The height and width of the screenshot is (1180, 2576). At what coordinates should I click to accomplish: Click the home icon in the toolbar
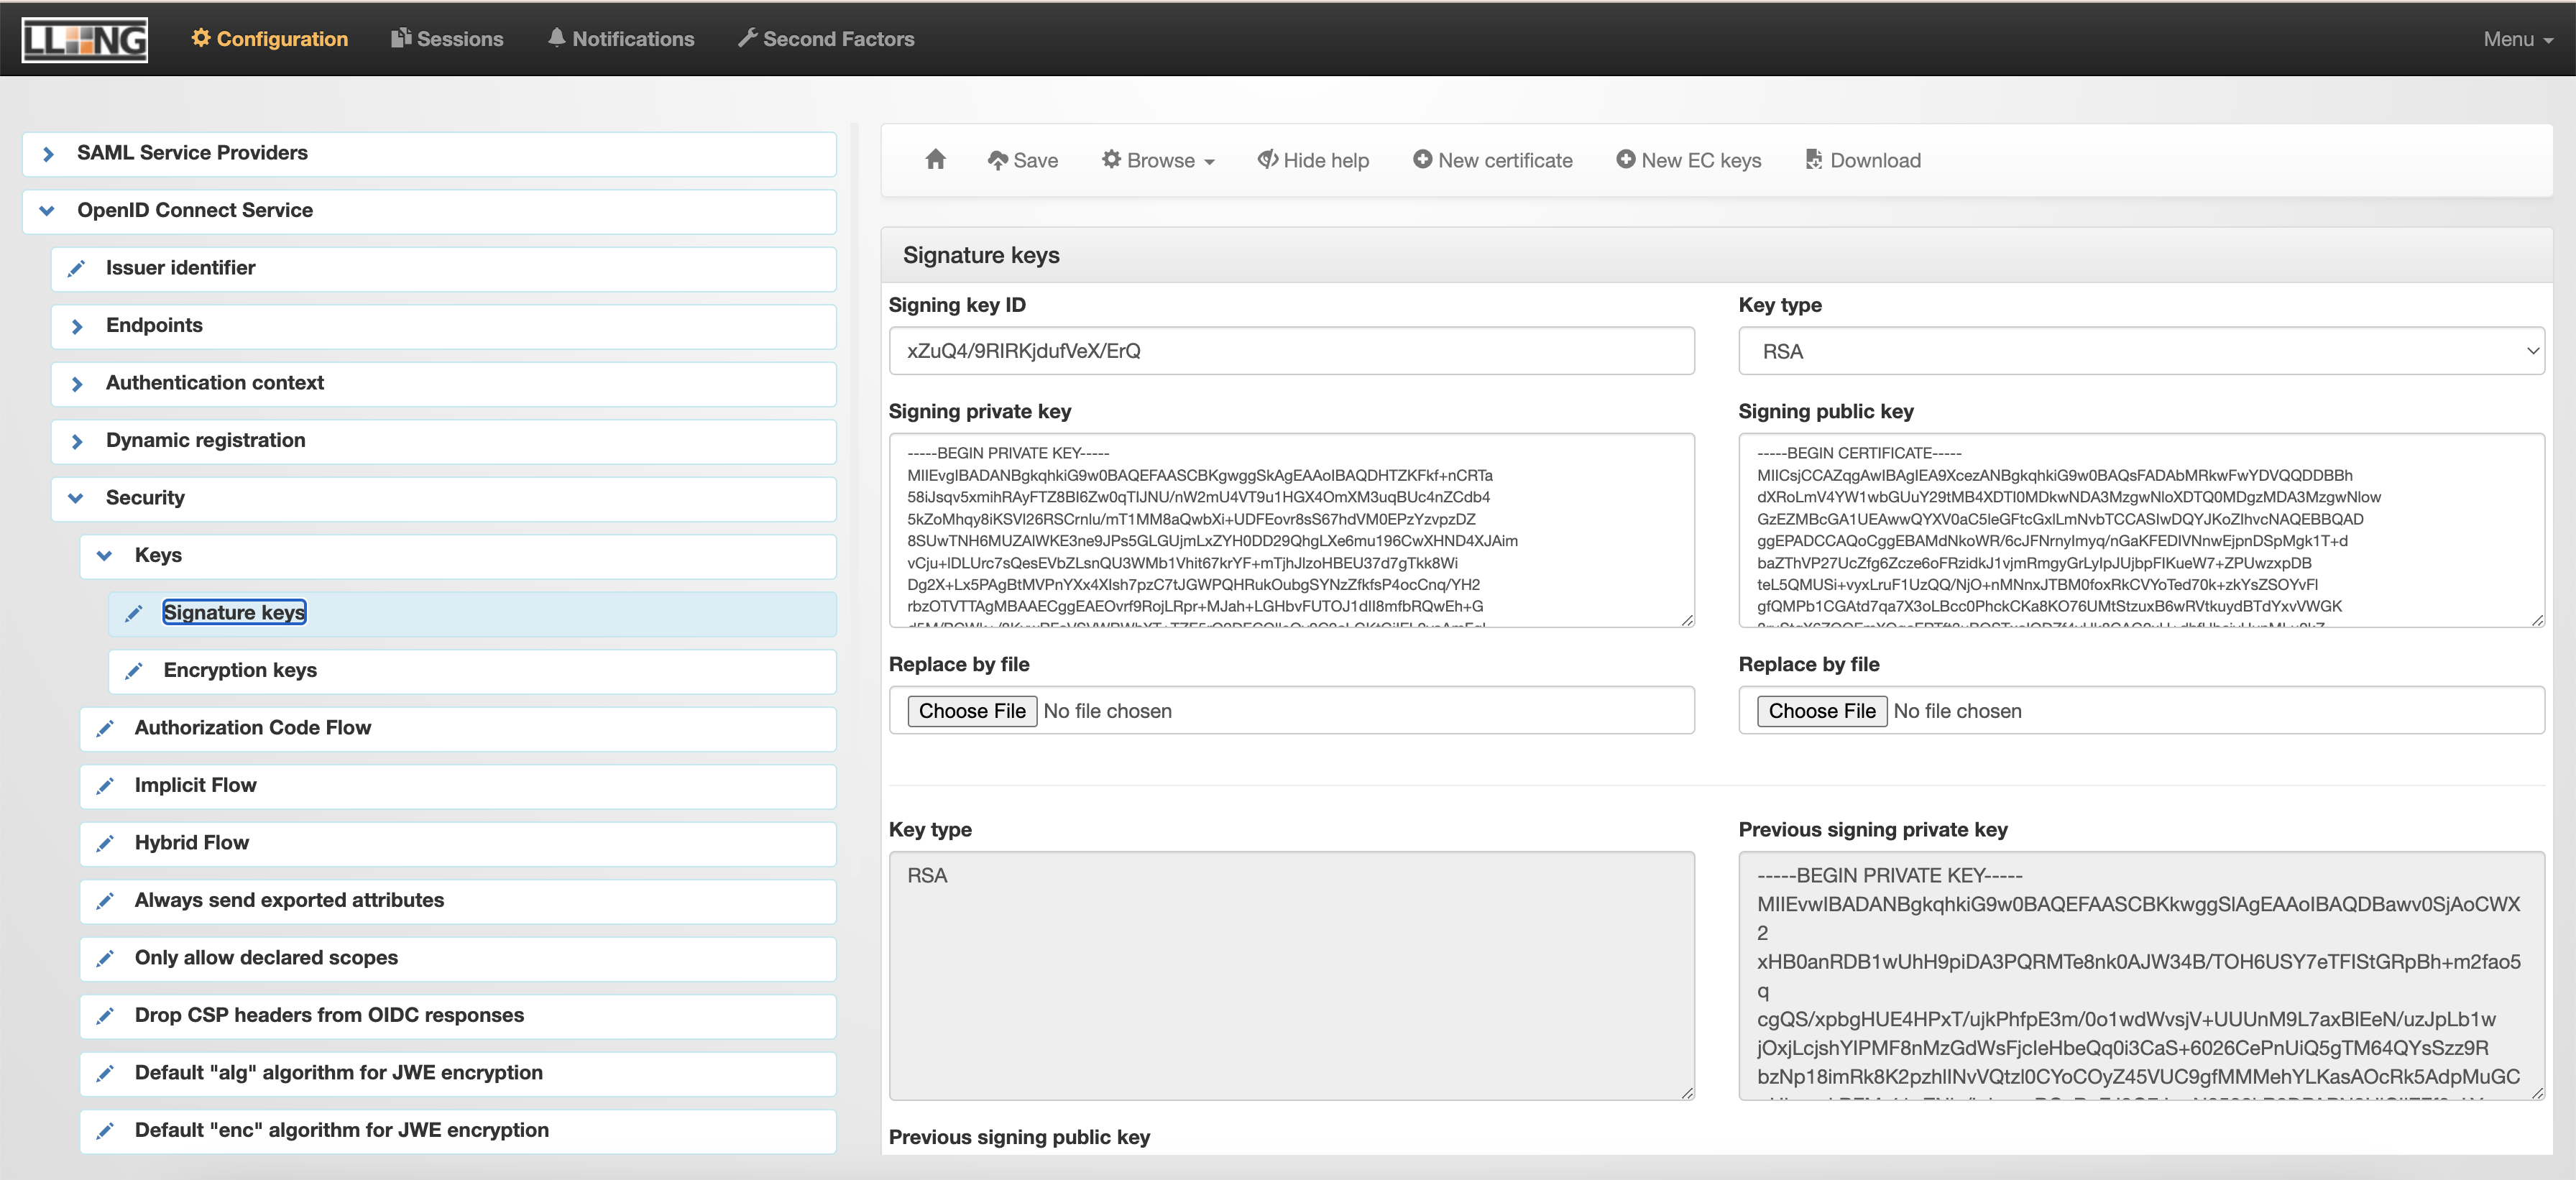[x=935, y=160]
